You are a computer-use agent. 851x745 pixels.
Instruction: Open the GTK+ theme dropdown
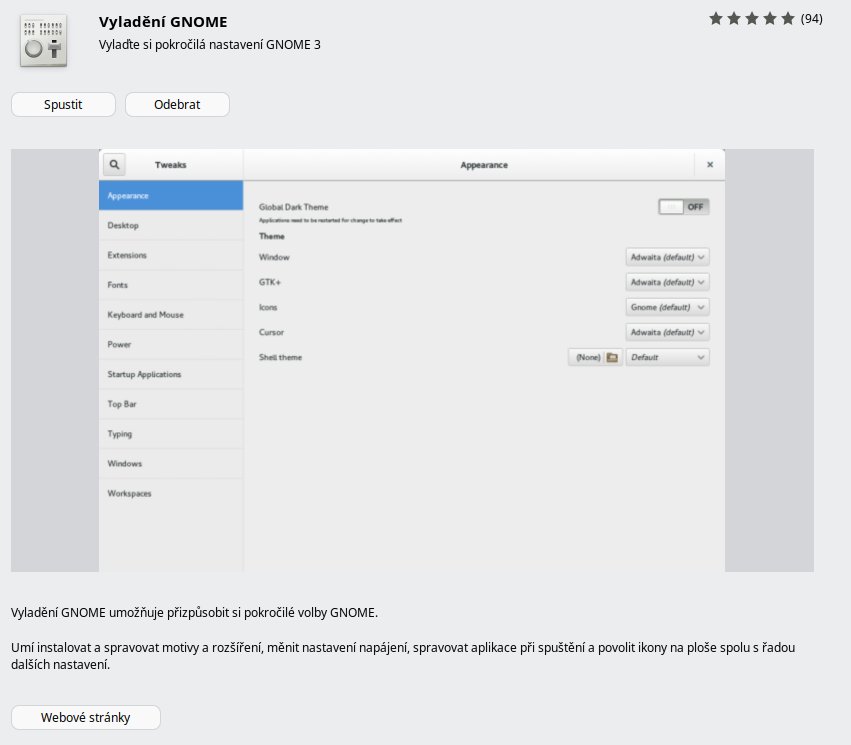click(668, 282)
